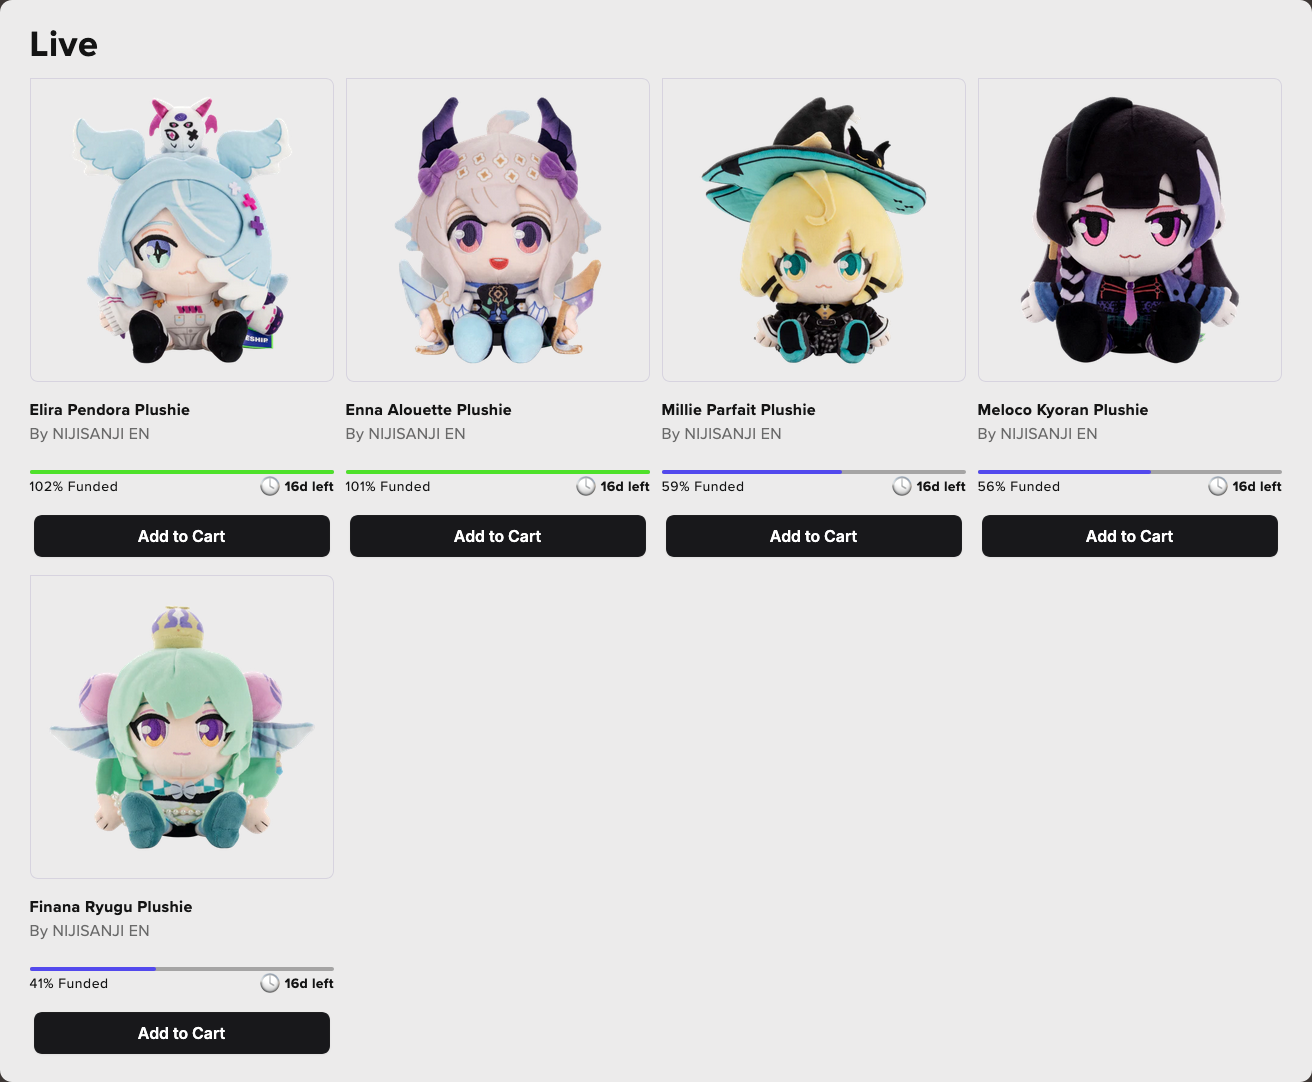Click clock icon on Enna Alouette card
The width and height of the screenshot is (1312, 1082).
pos(586,486)
